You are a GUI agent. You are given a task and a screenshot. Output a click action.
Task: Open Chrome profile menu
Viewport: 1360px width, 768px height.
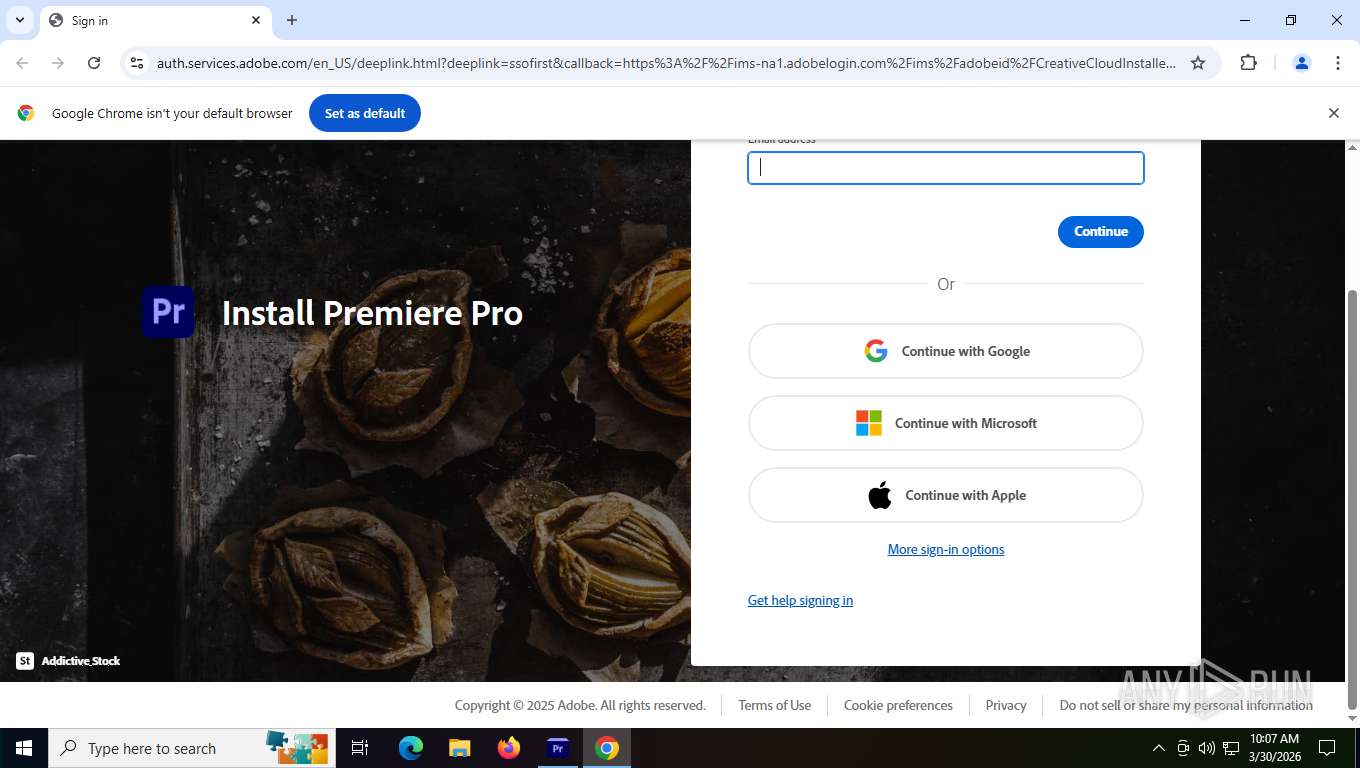1302,63
